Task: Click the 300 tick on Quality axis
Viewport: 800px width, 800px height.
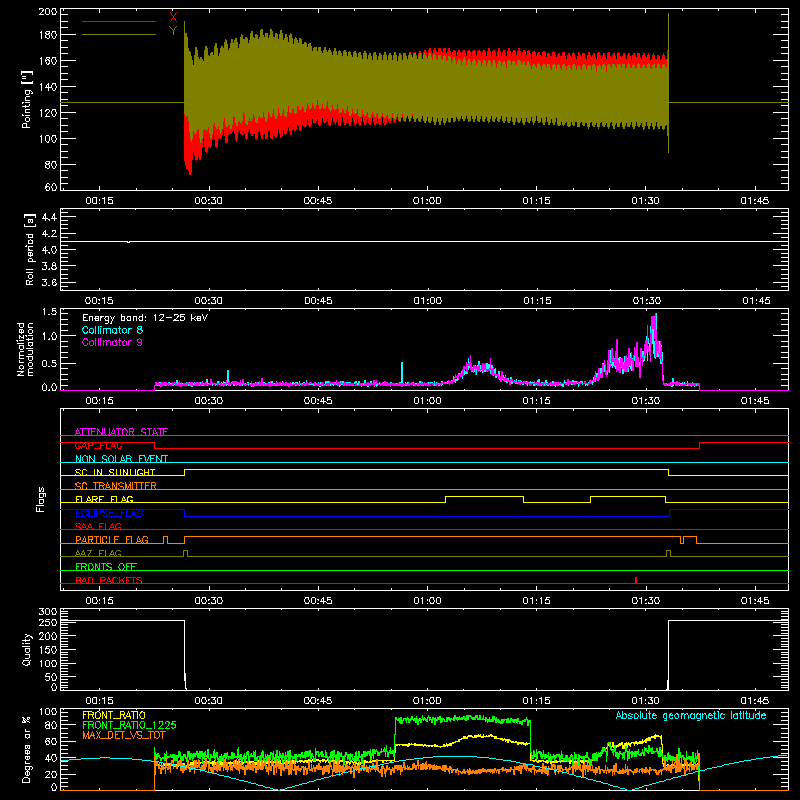Action: 48,612
